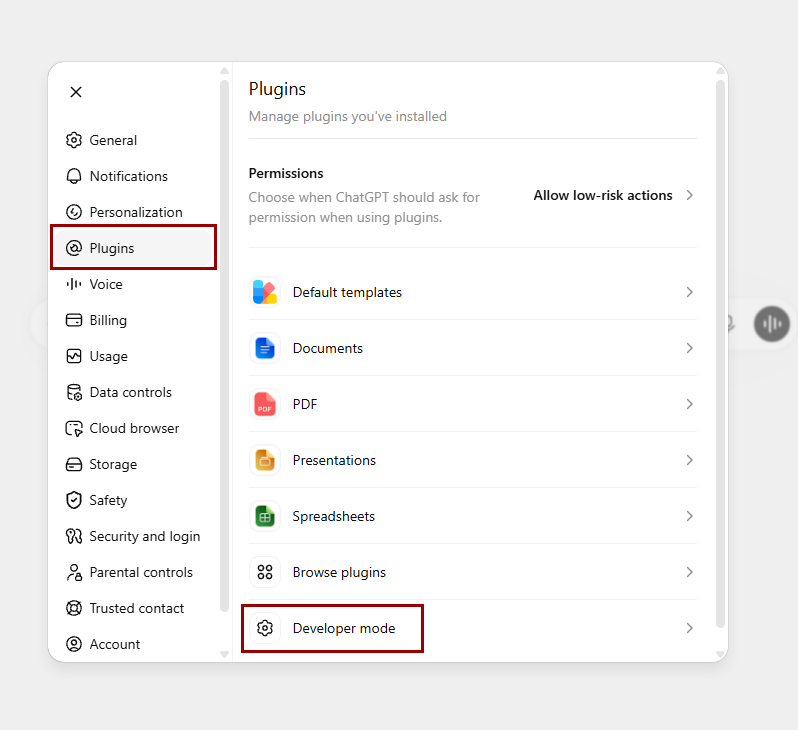Click the Plugins panel vertical scrollbar
Image resolution: width=798 pixels, height=730 pixels.
(x=720, y=354)
